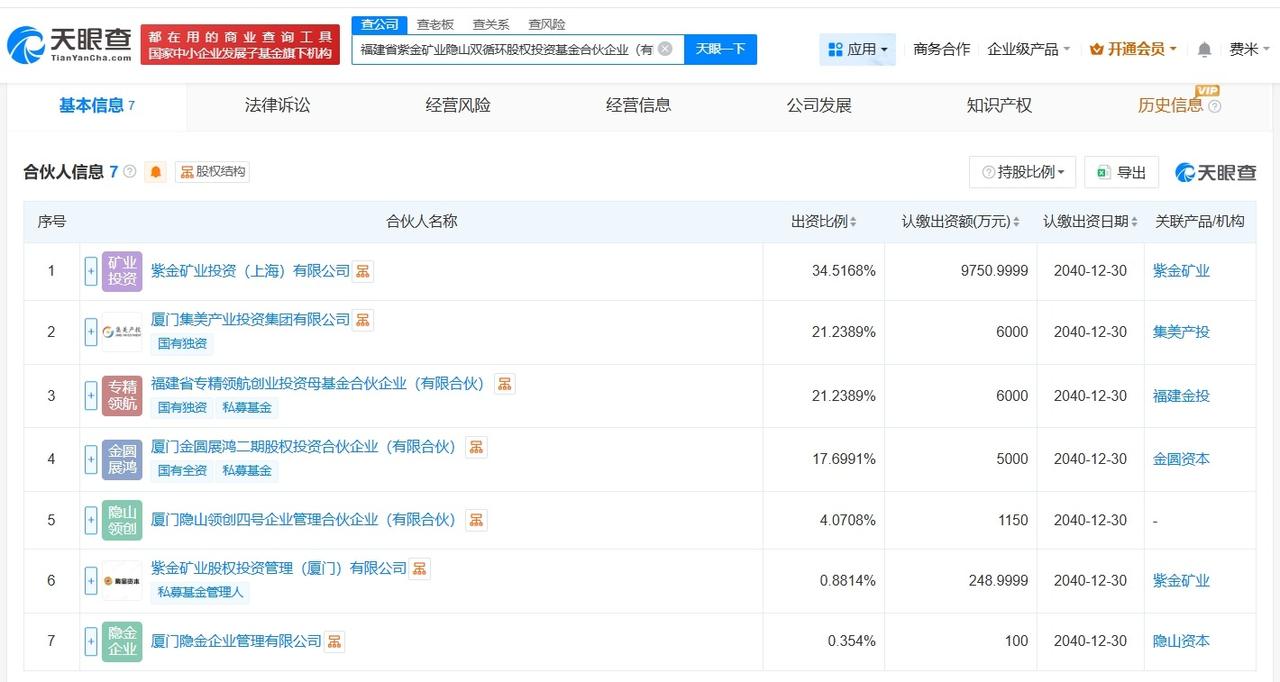
Task: Click the 私募基金管理人 tag in row 6
Action: click(200, 592)
